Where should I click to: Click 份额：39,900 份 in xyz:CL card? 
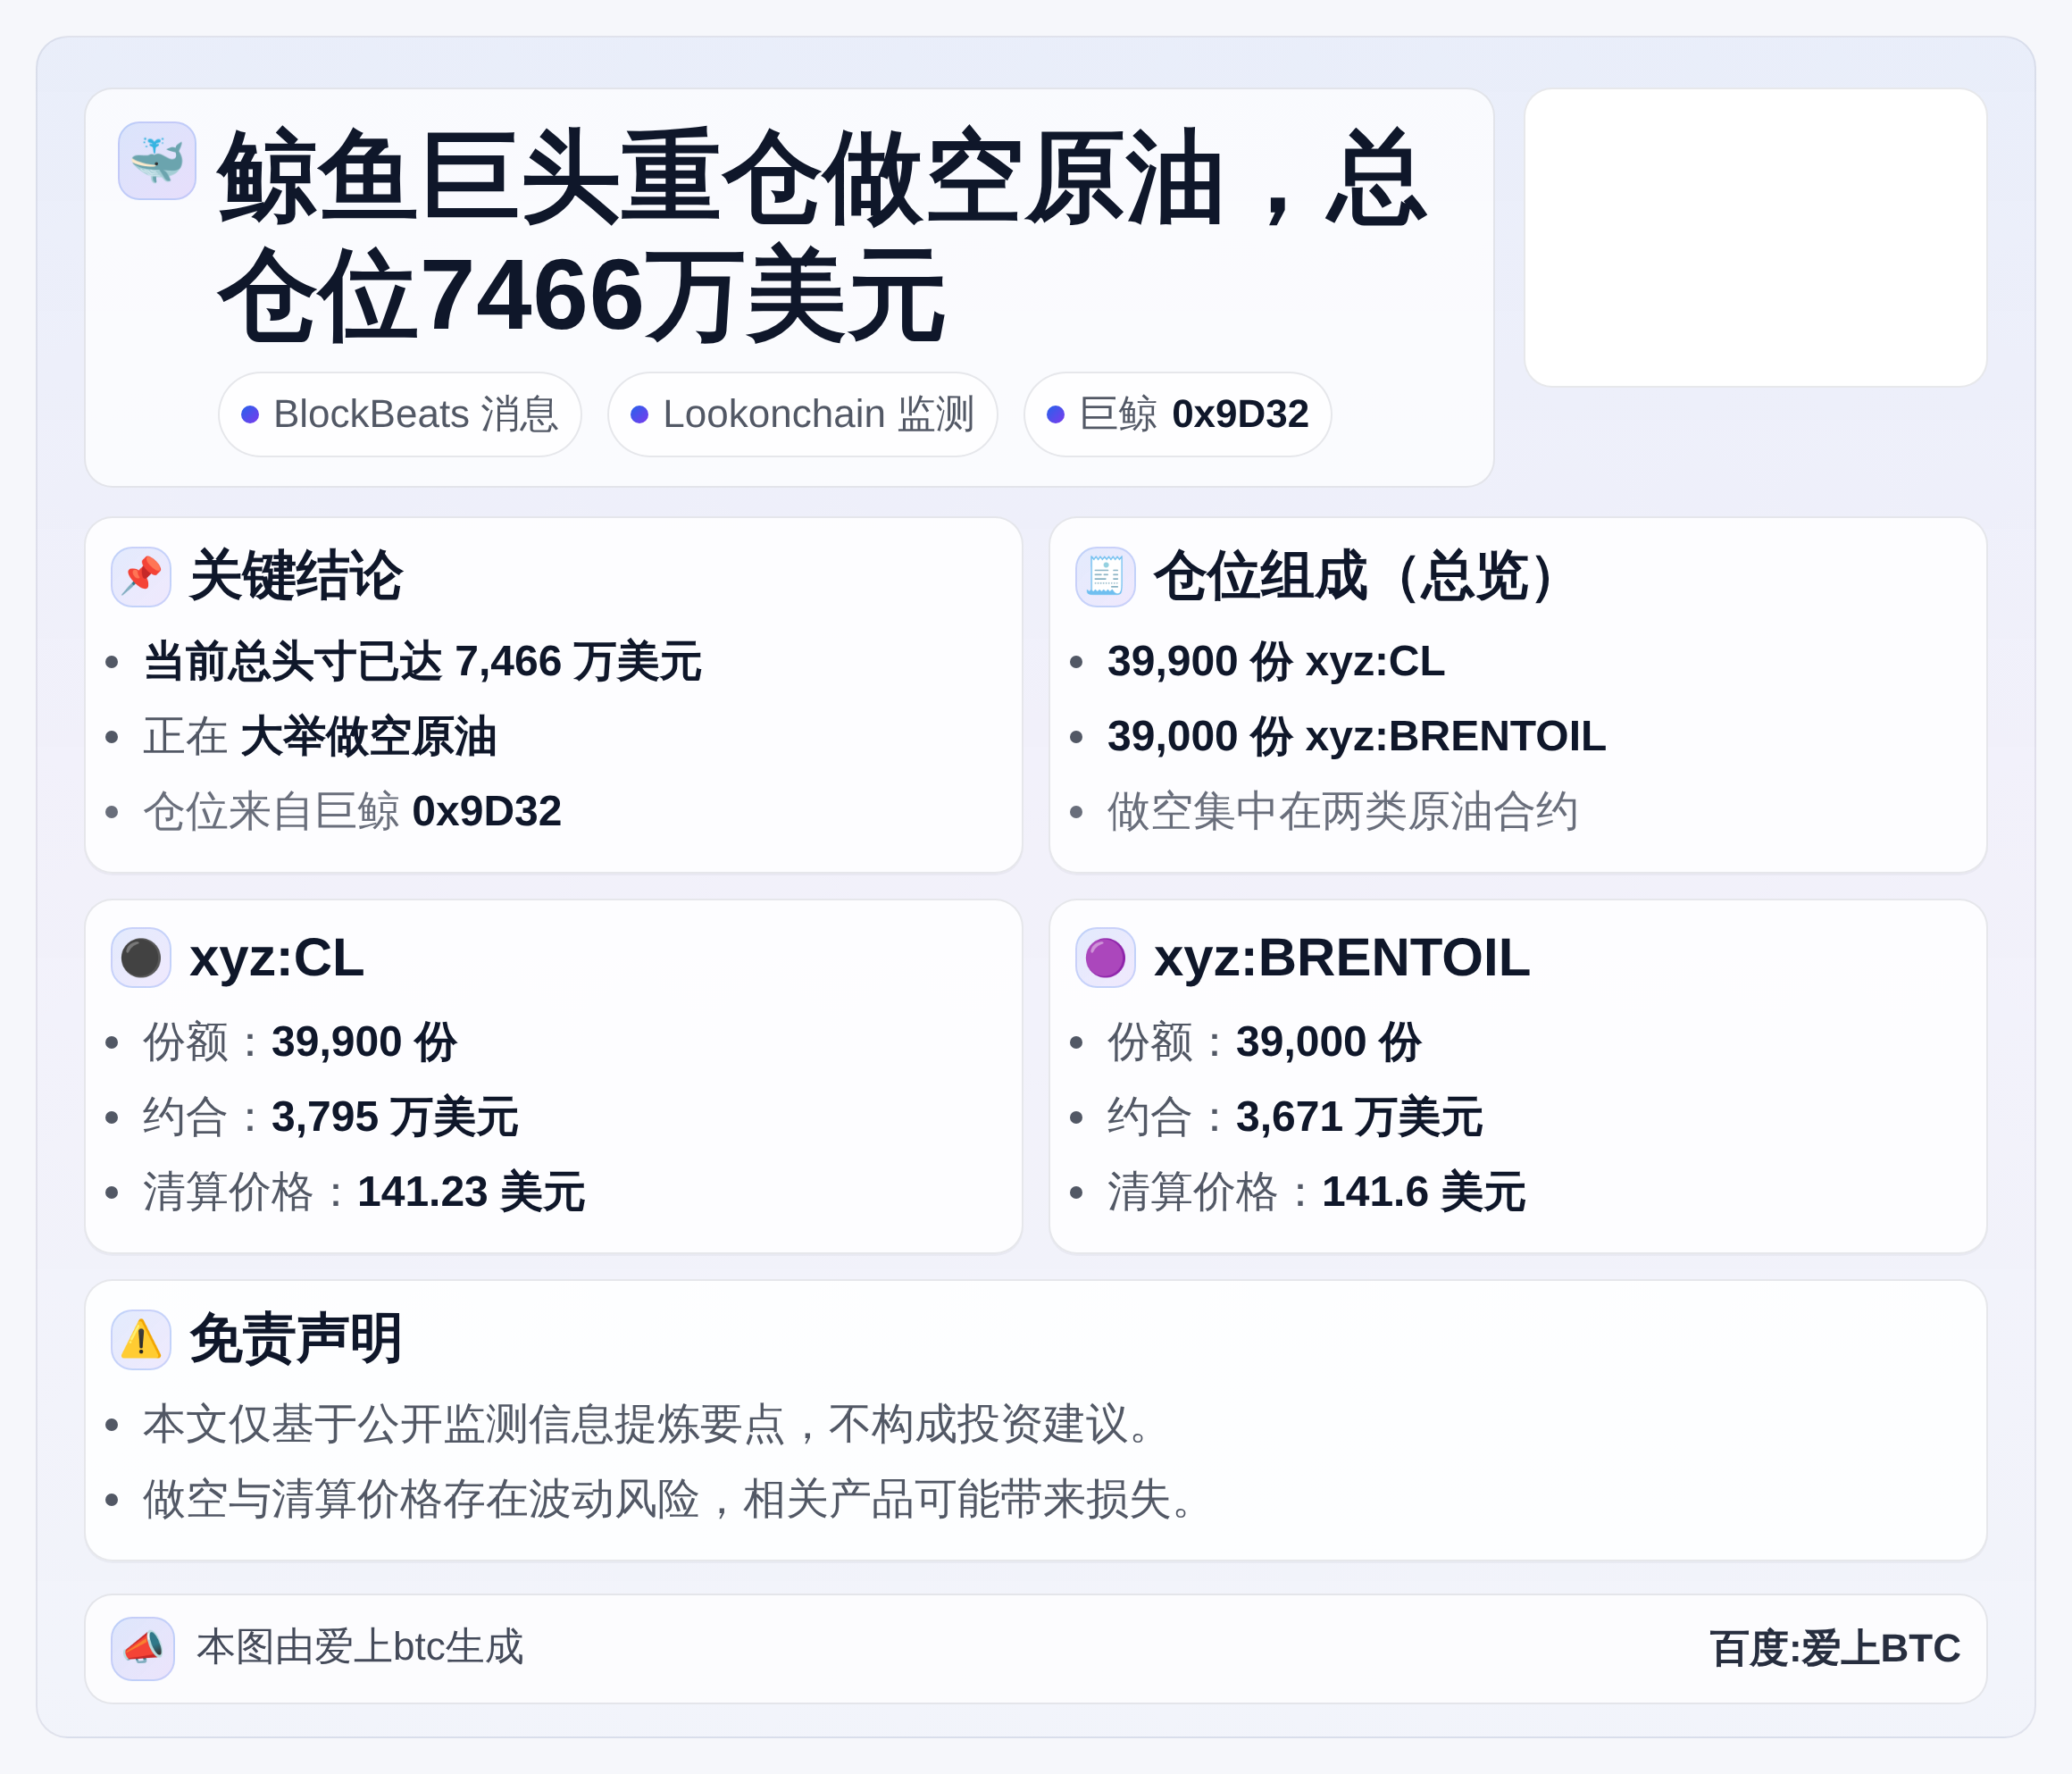click(x=300, y=1042)
